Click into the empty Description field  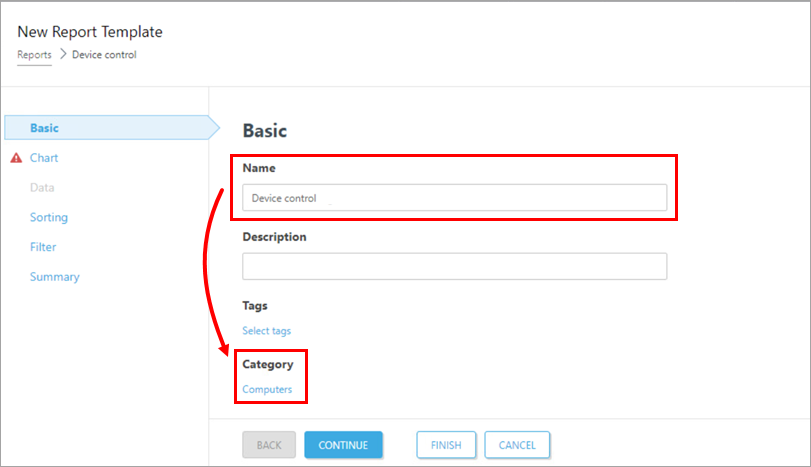click(x=454, y=266)
